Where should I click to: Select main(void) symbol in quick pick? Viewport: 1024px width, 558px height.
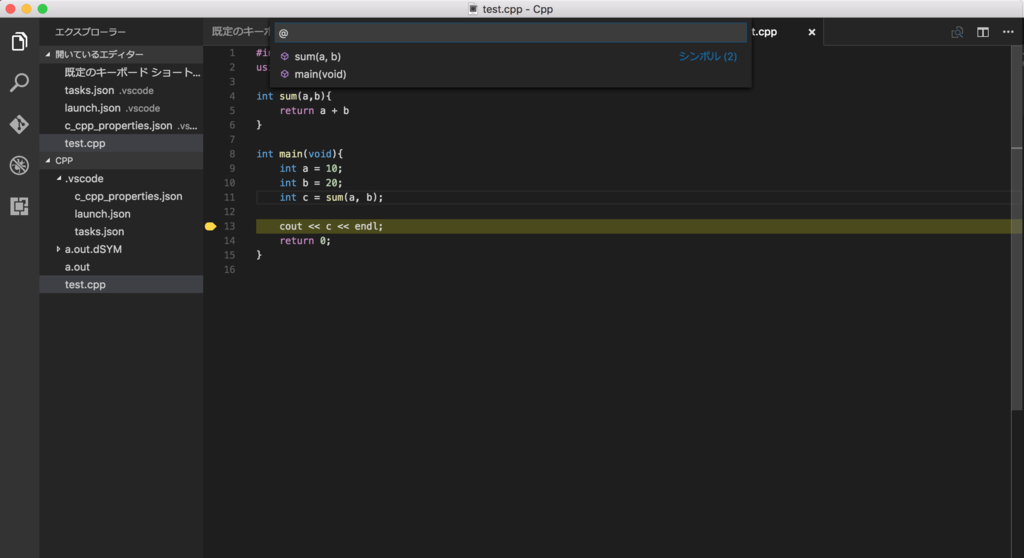tap(510, 74)
